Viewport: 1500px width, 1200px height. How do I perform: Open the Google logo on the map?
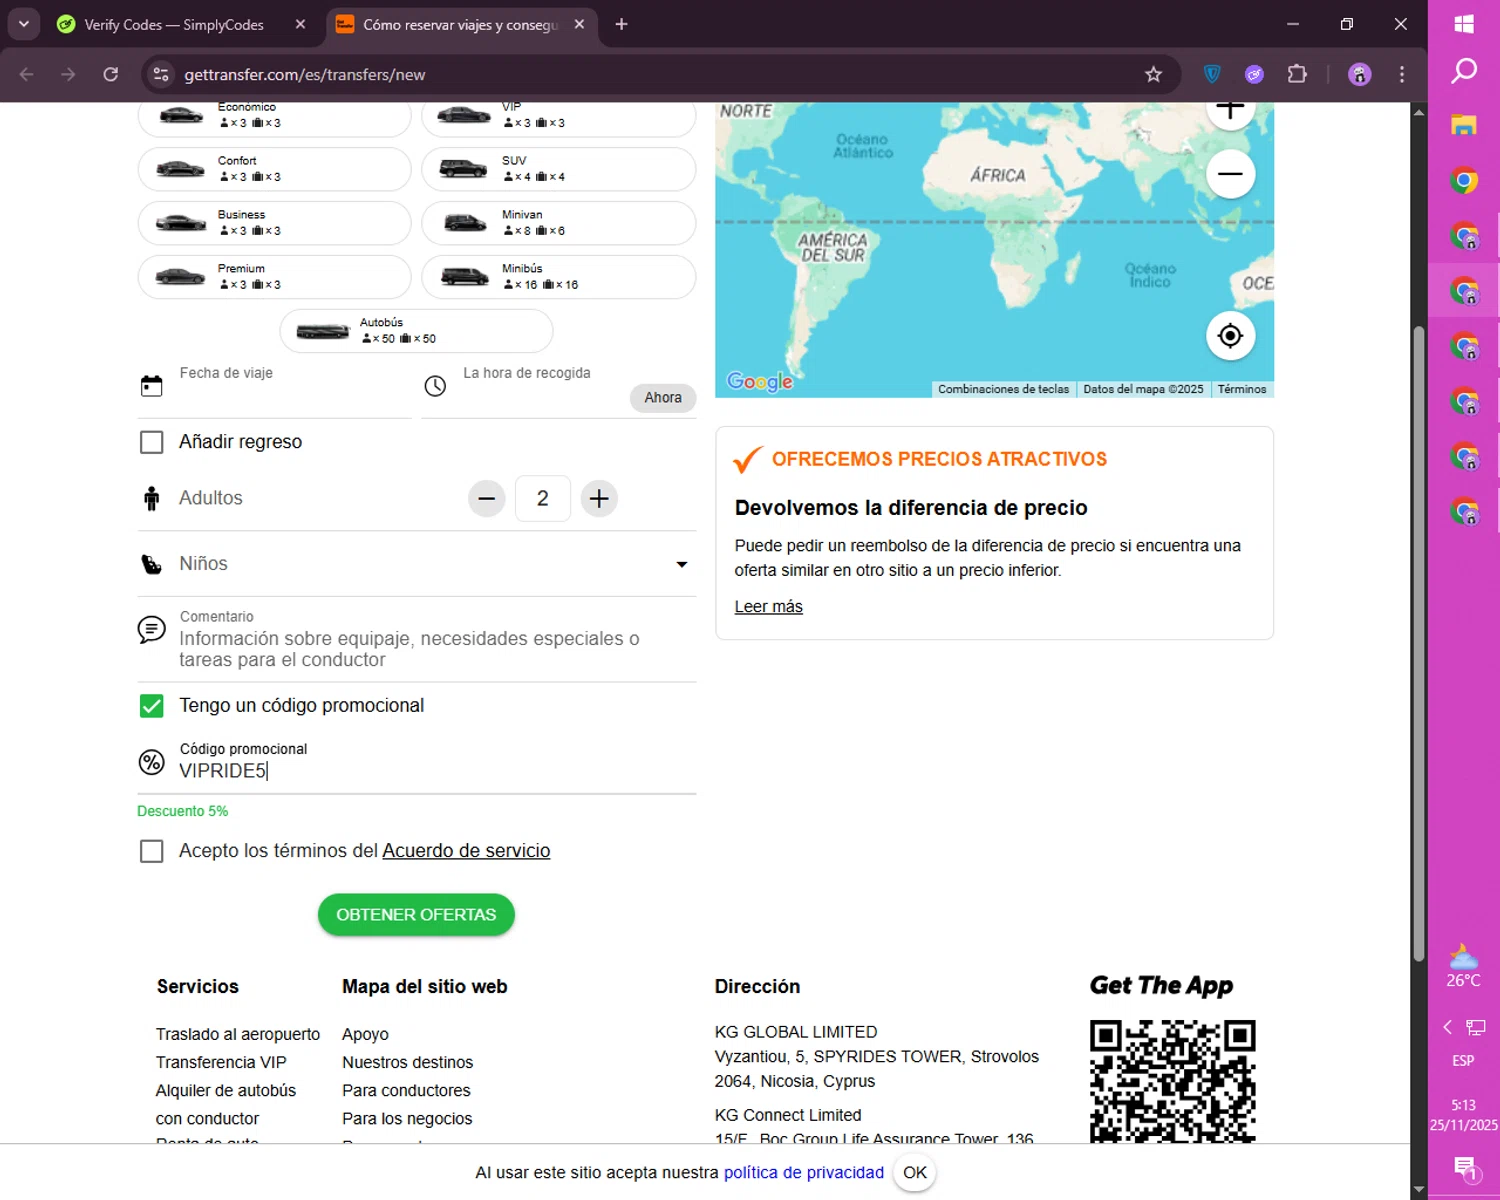pos(760,382)
